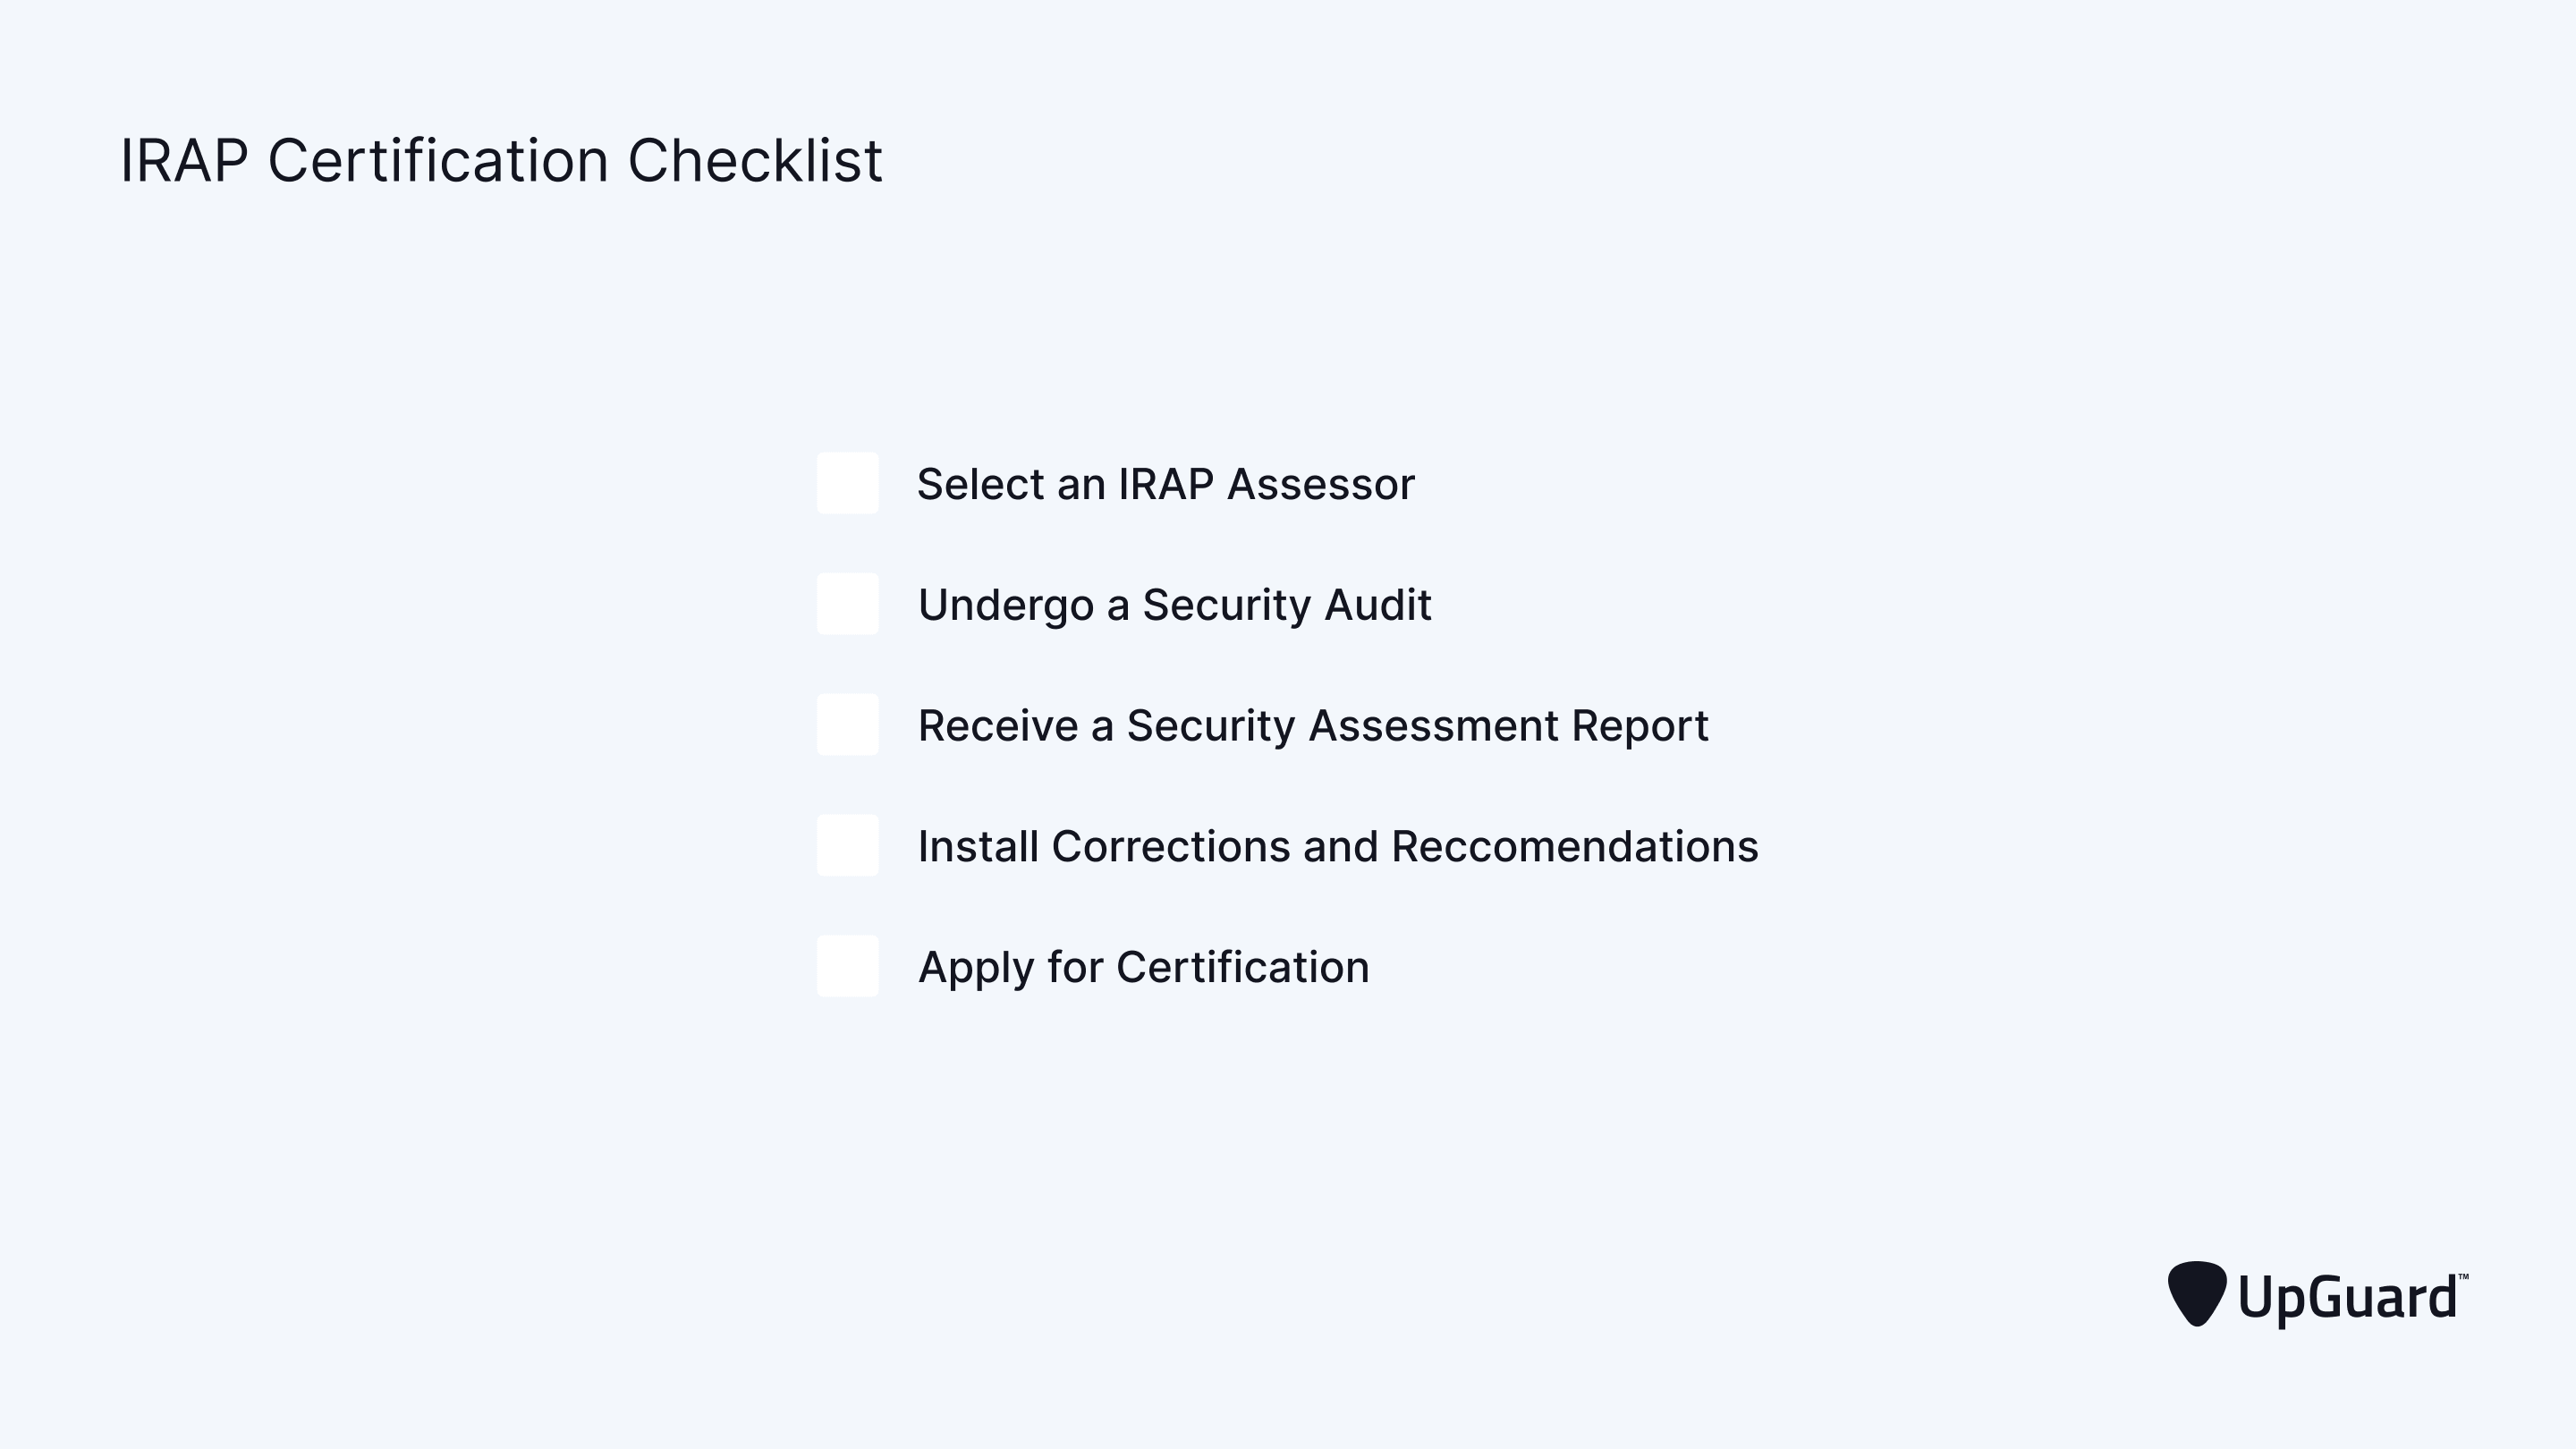Click the word Checklist in the title

click(x=755, y=160)
